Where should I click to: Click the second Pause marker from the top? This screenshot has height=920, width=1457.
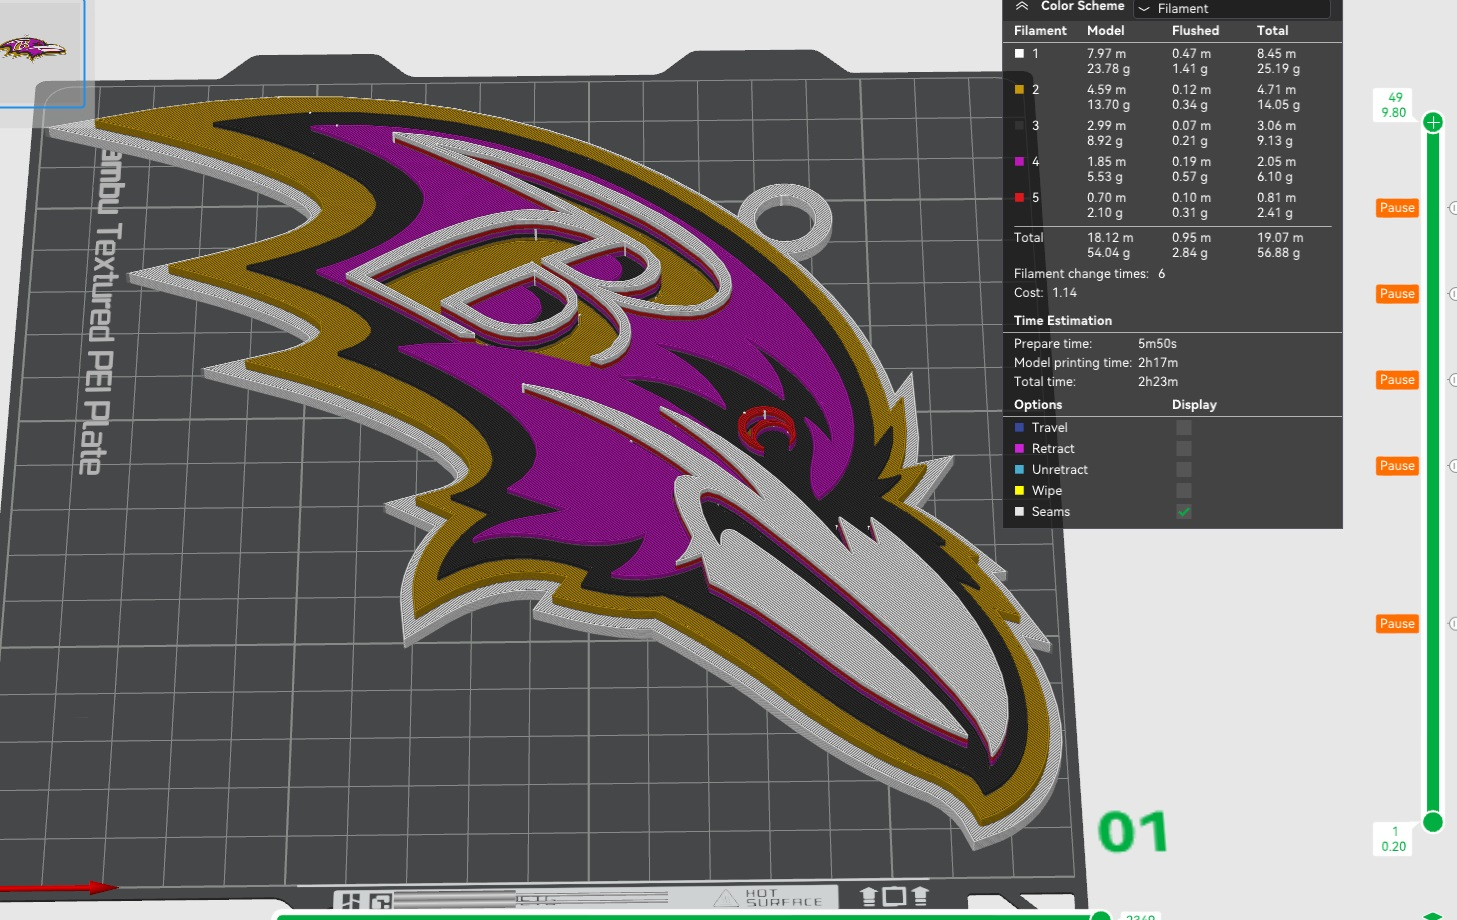[1397, 294]
